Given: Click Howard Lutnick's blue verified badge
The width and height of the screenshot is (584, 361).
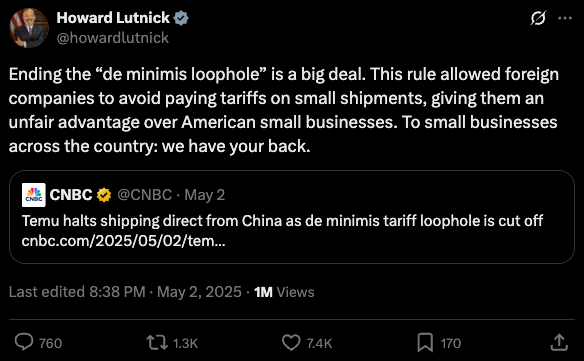Looking at the screenshot, I should (x=181, y=18).
